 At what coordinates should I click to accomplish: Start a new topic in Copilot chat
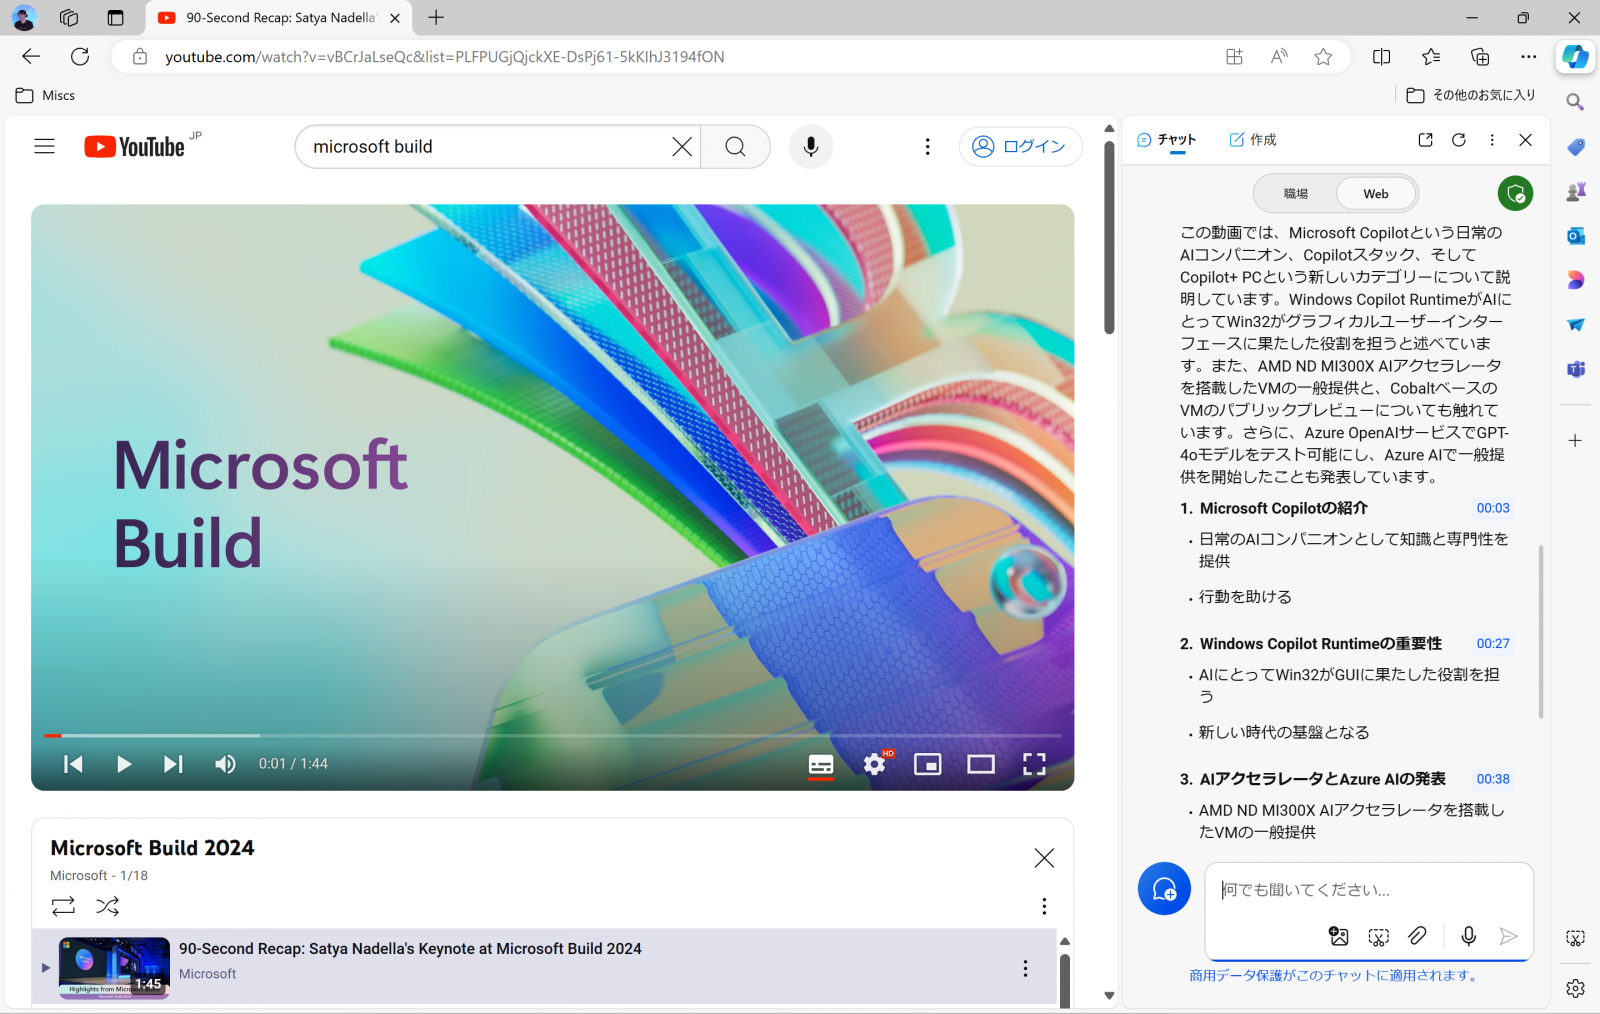coord(1164,888)
